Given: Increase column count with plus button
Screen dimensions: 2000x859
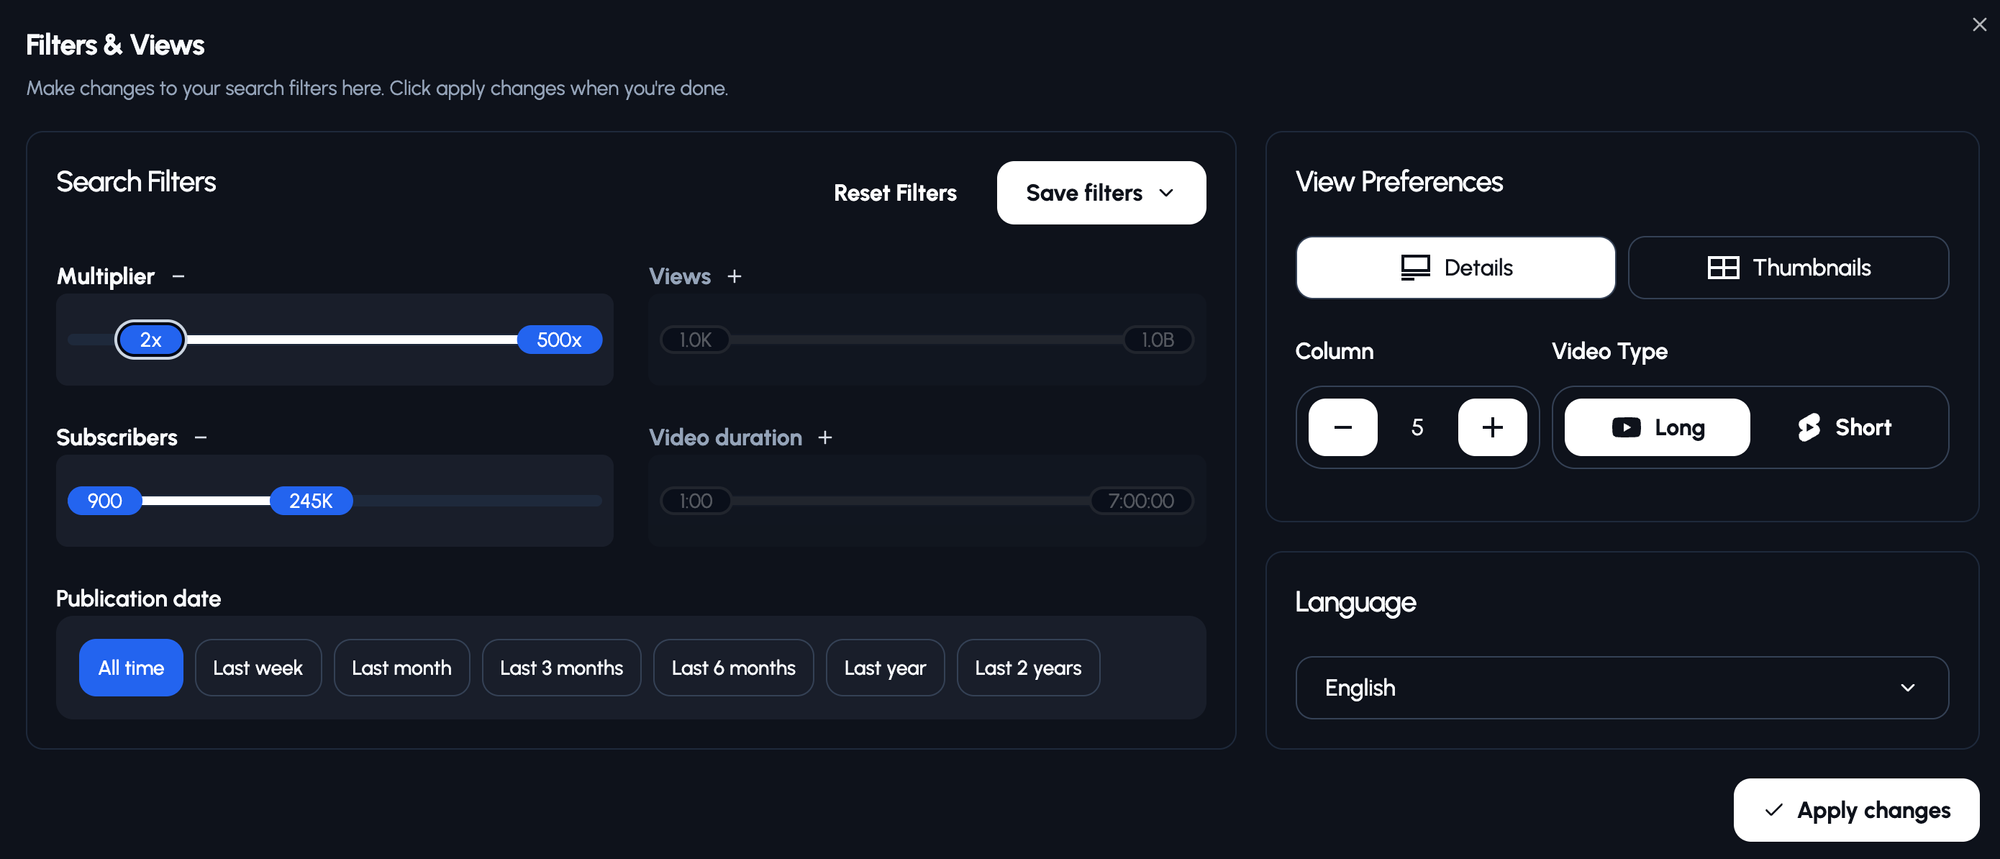Looking at the screenshot, I should 1492,428.
